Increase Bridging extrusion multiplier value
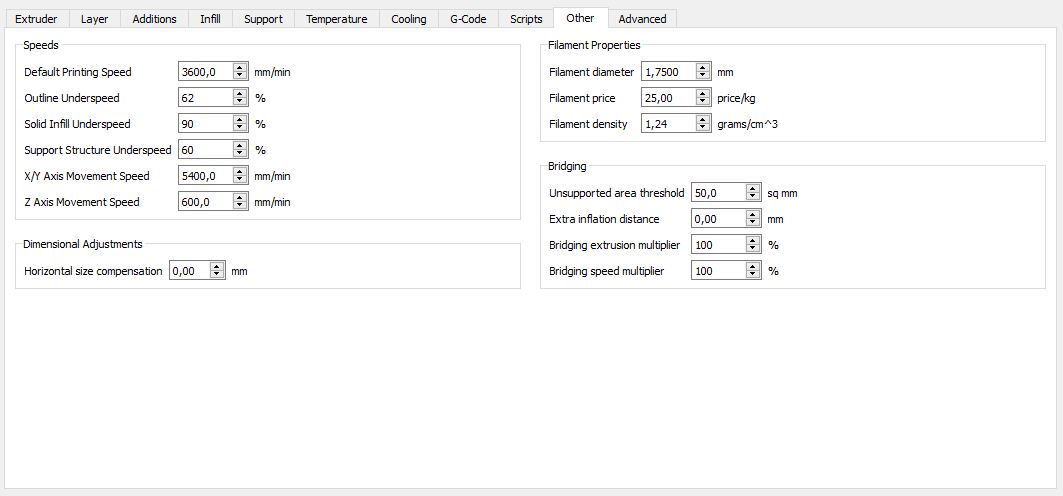This screenshot has height=496, width=1063. tap(753, 241)
